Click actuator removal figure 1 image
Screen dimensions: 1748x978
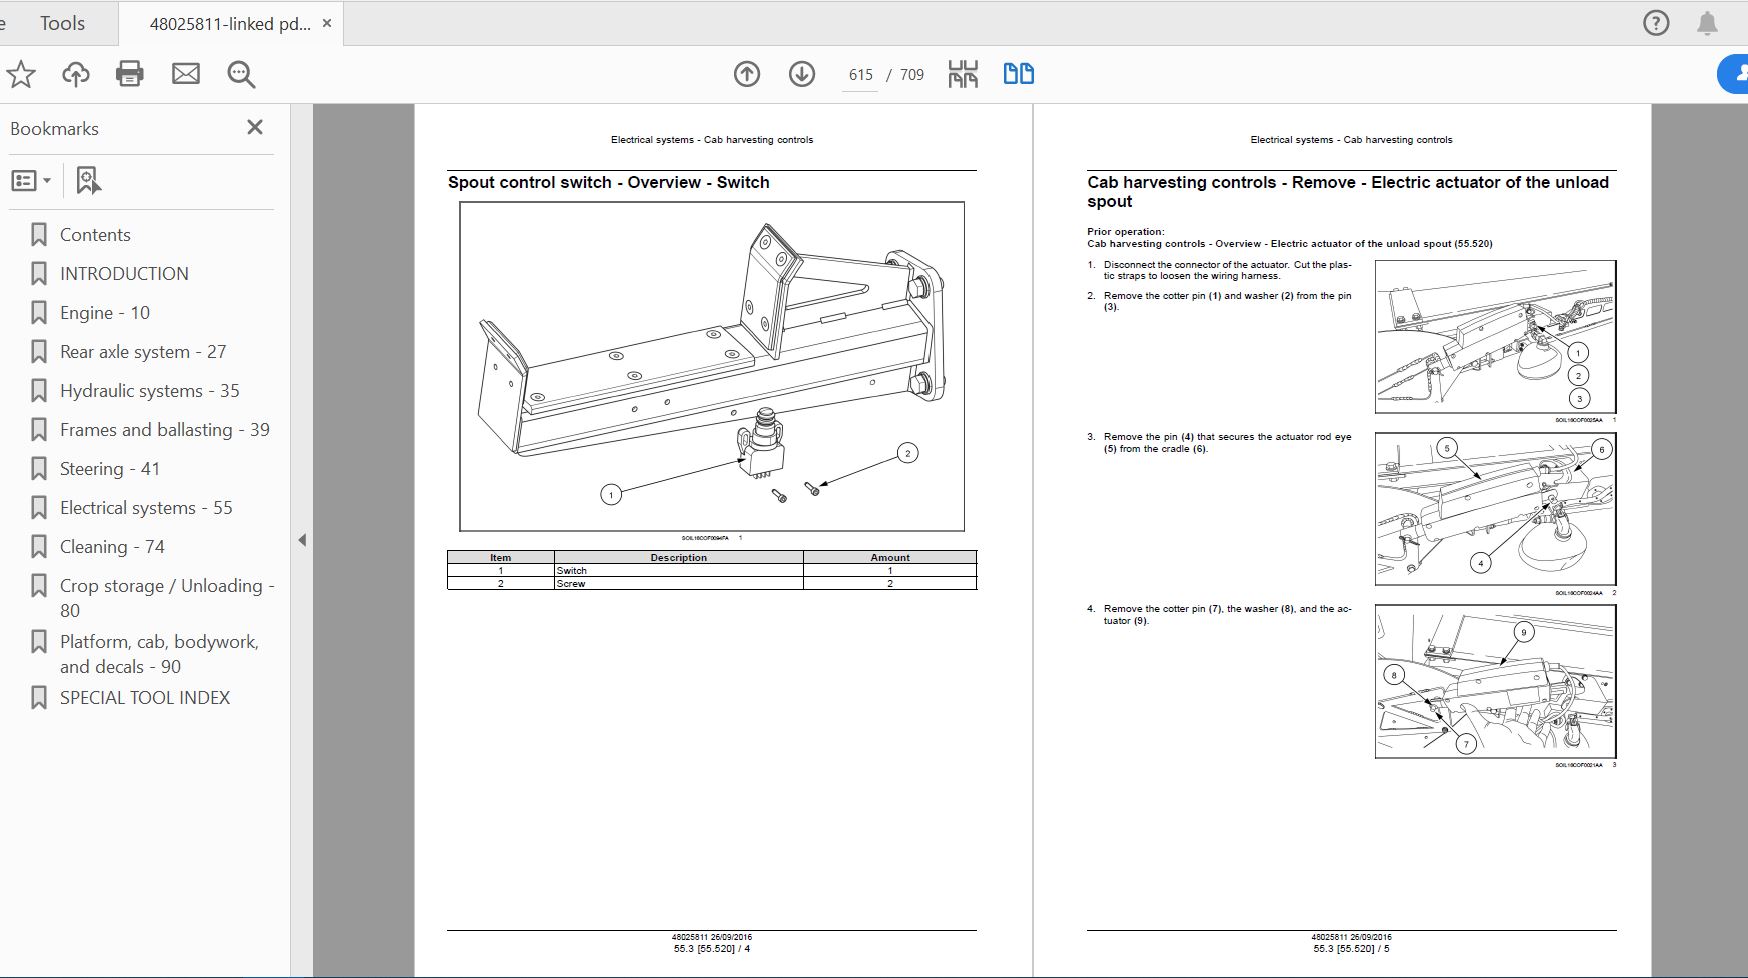coord(1495,337)
